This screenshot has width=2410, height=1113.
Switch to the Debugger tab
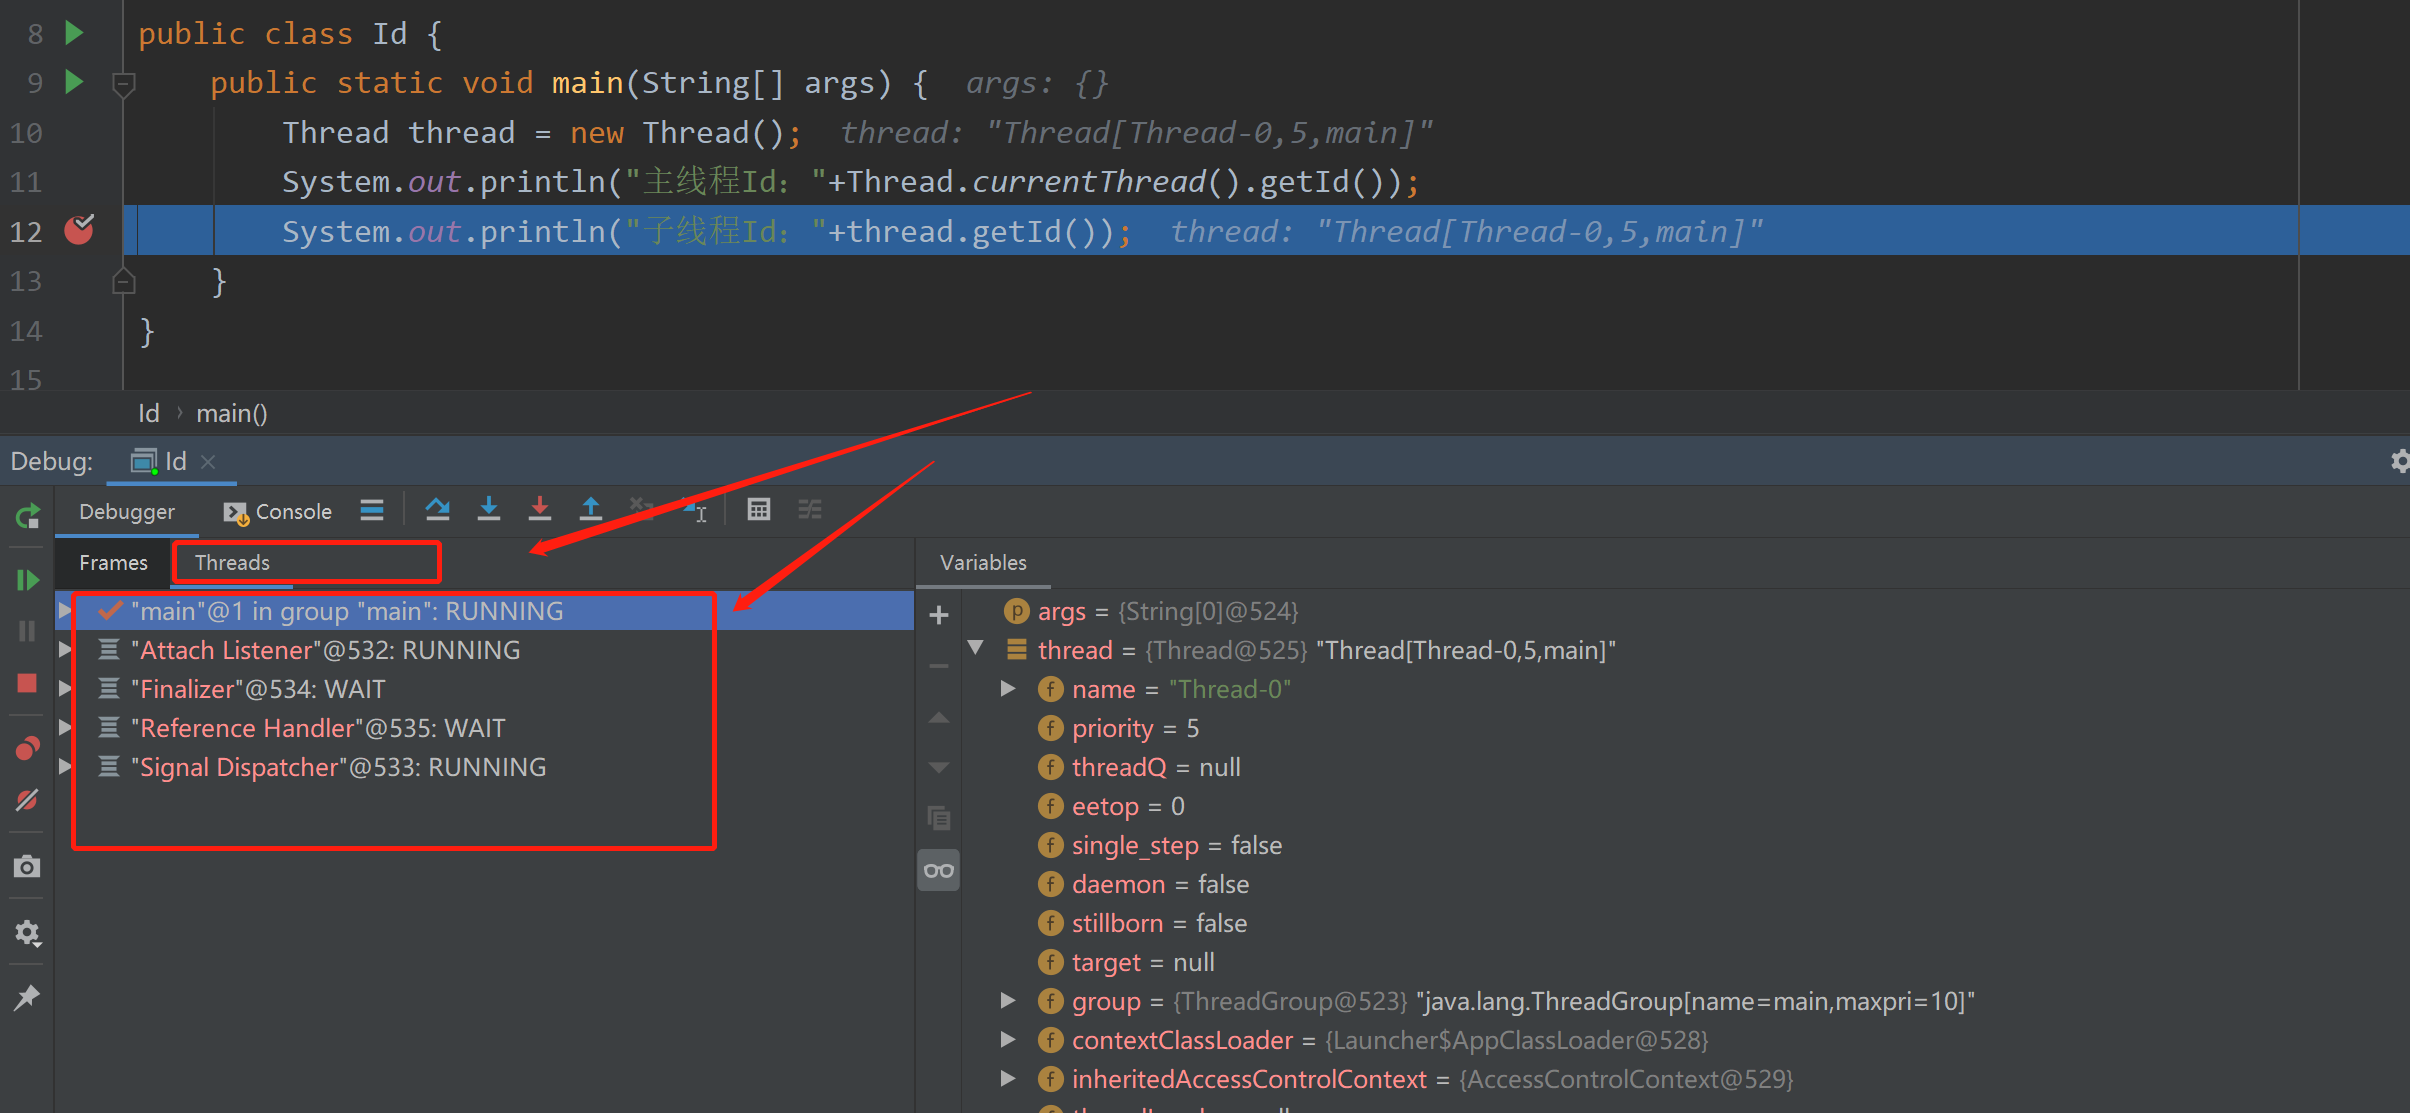coord(127,512)
